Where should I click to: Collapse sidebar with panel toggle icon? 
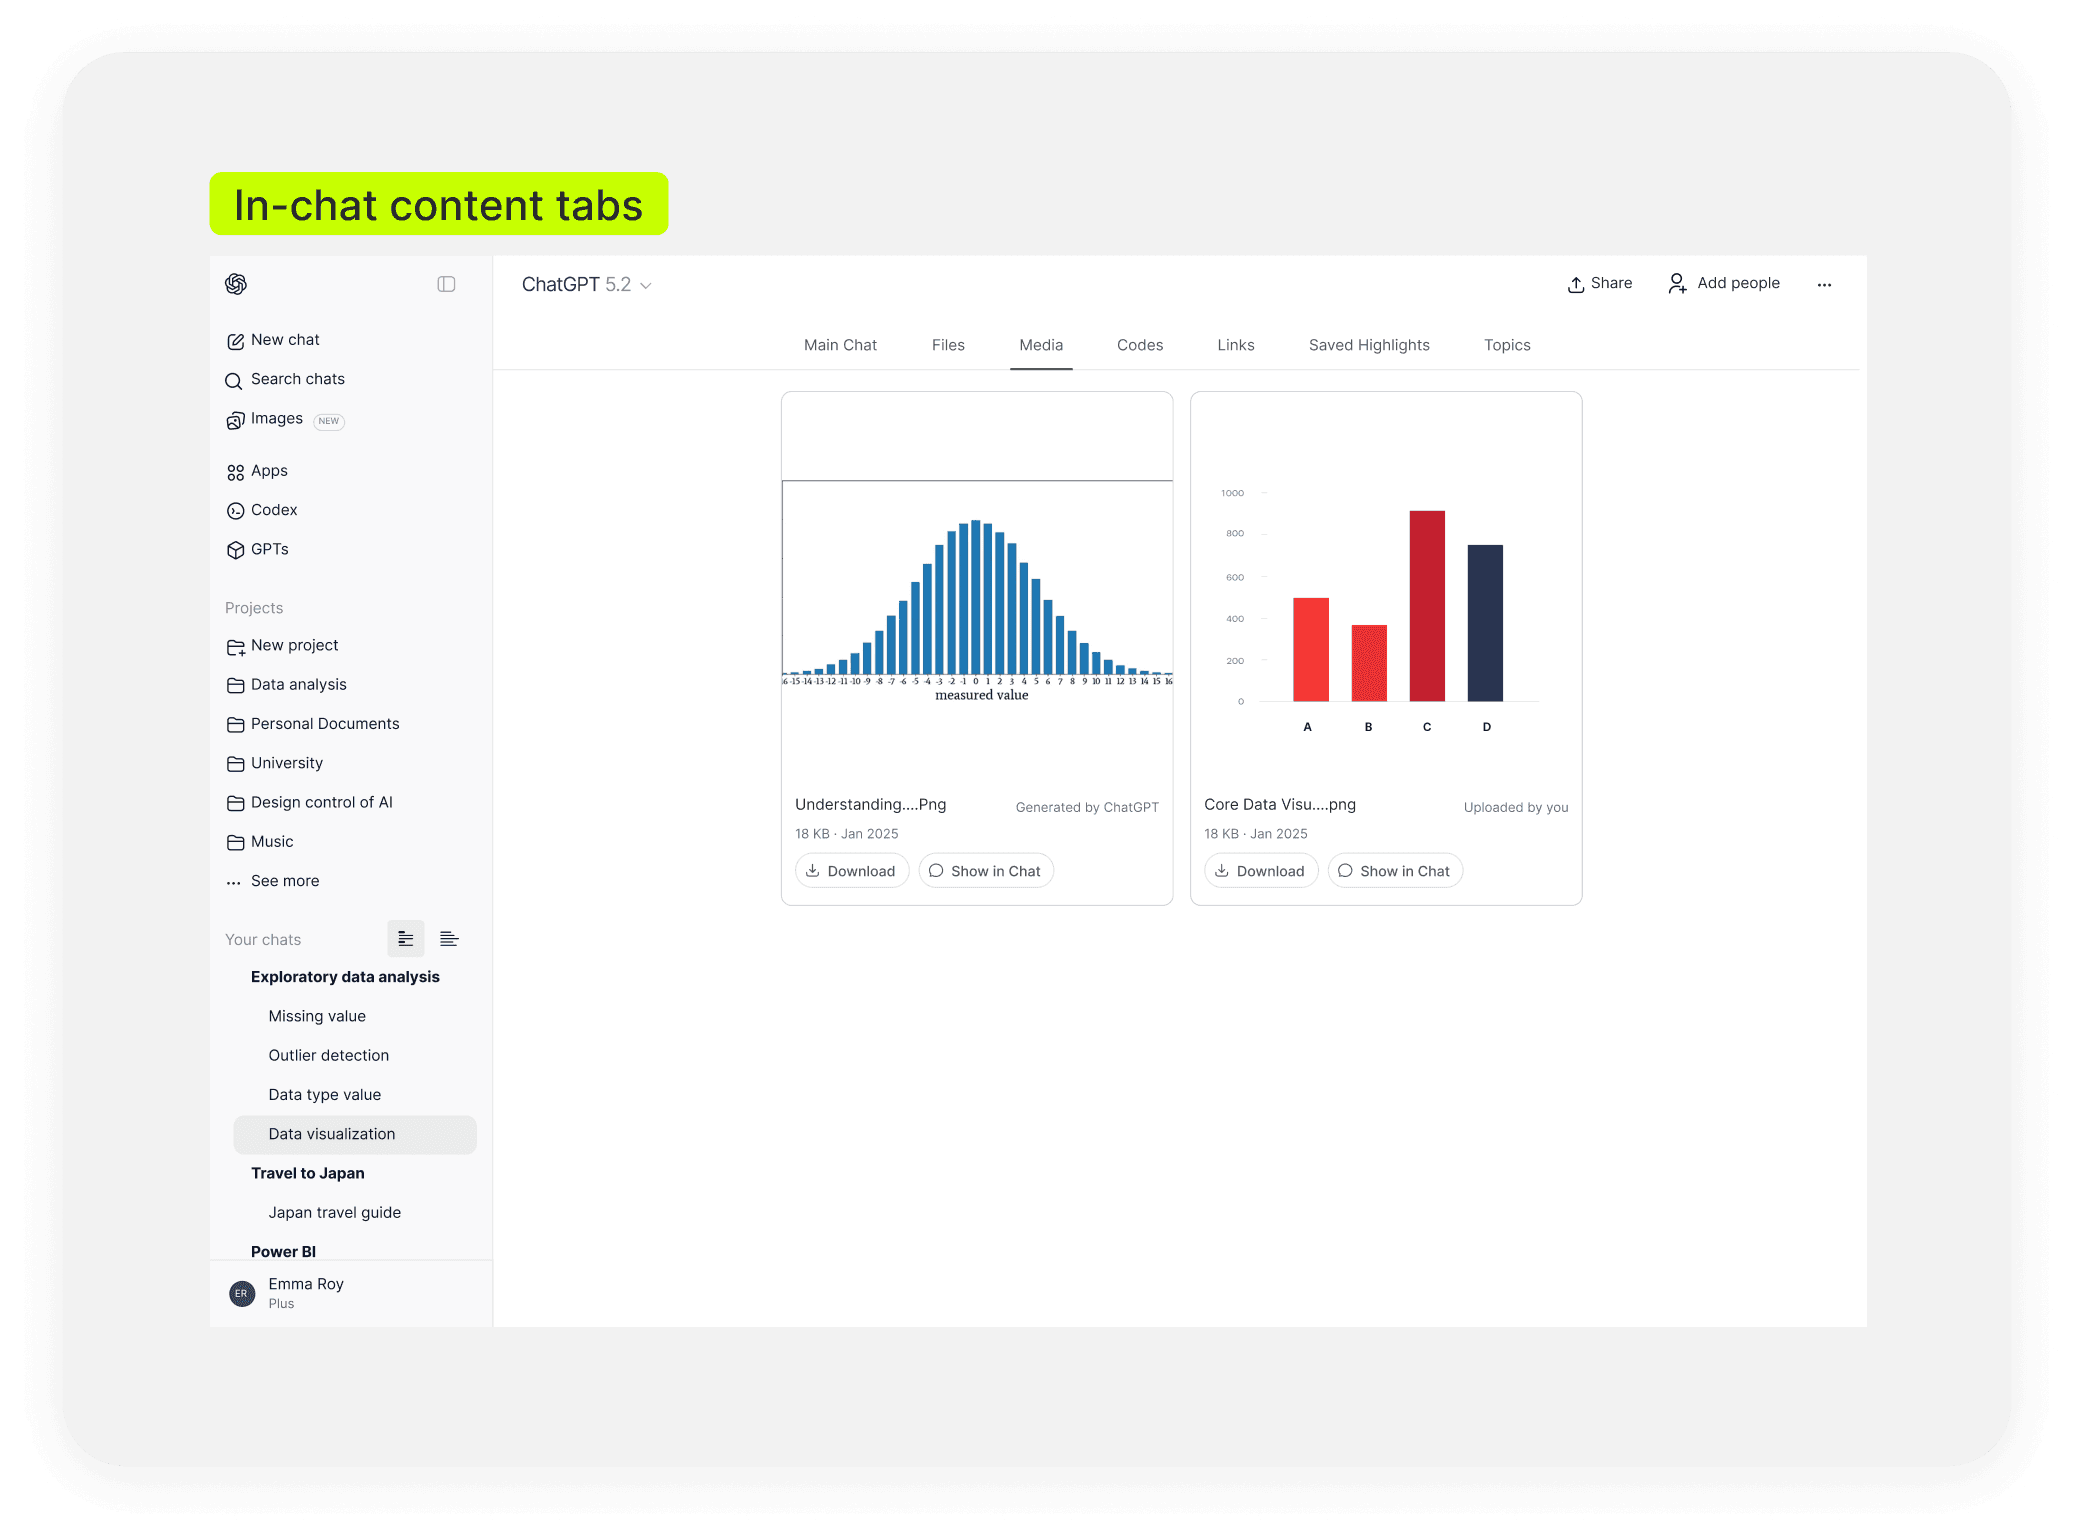click(x=446, y=284)
